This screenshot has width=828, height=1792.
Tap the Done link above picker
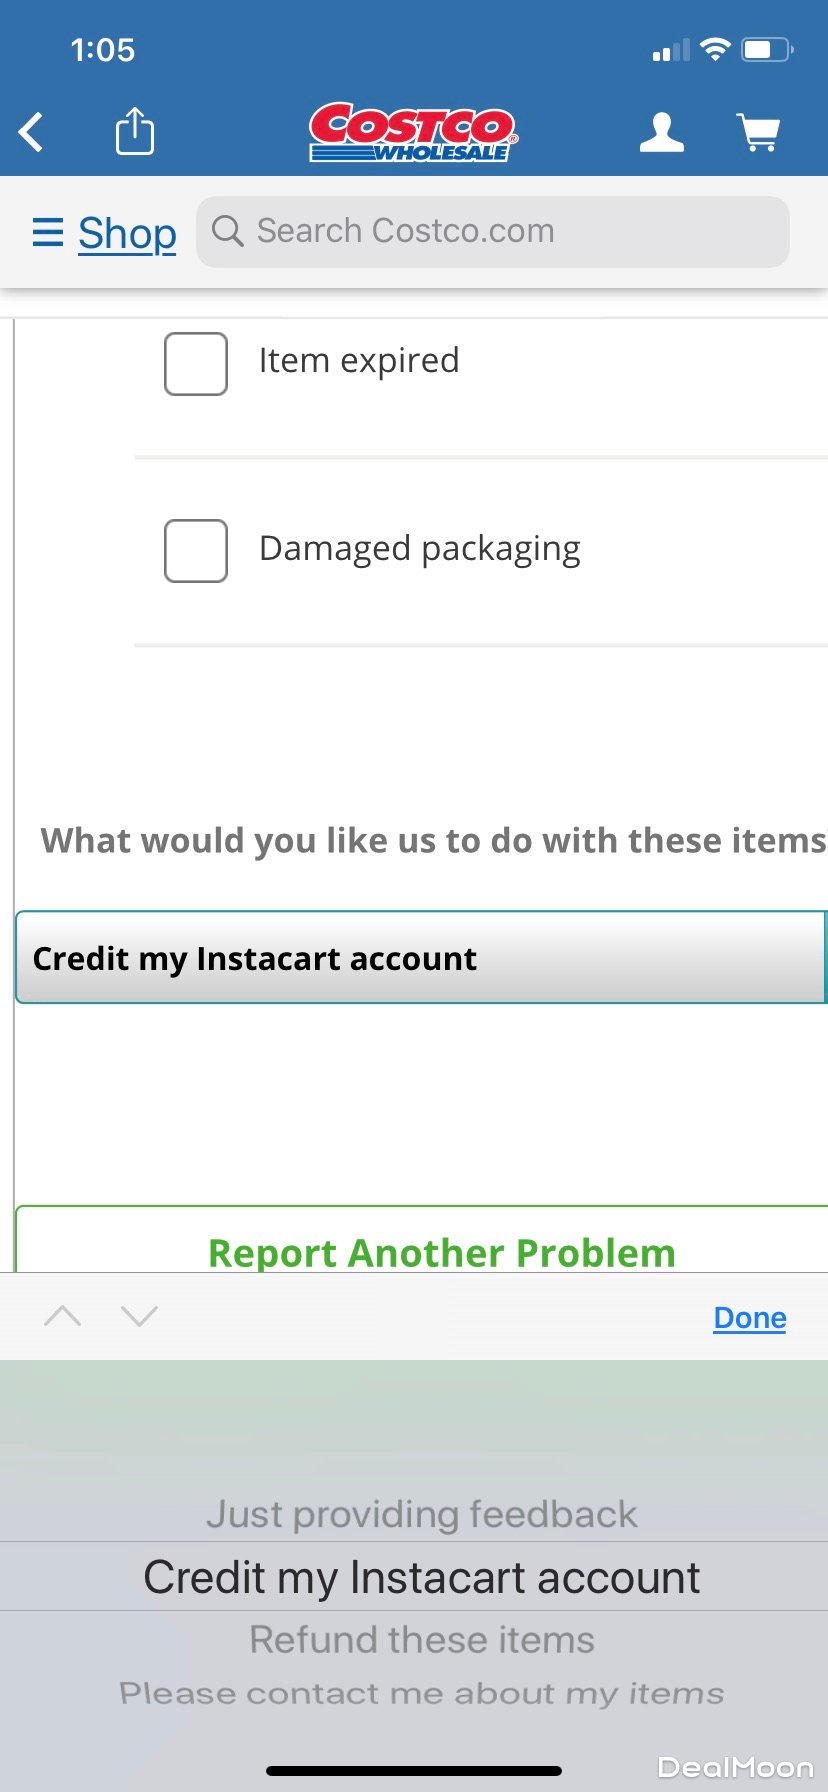coord(750,1318)
